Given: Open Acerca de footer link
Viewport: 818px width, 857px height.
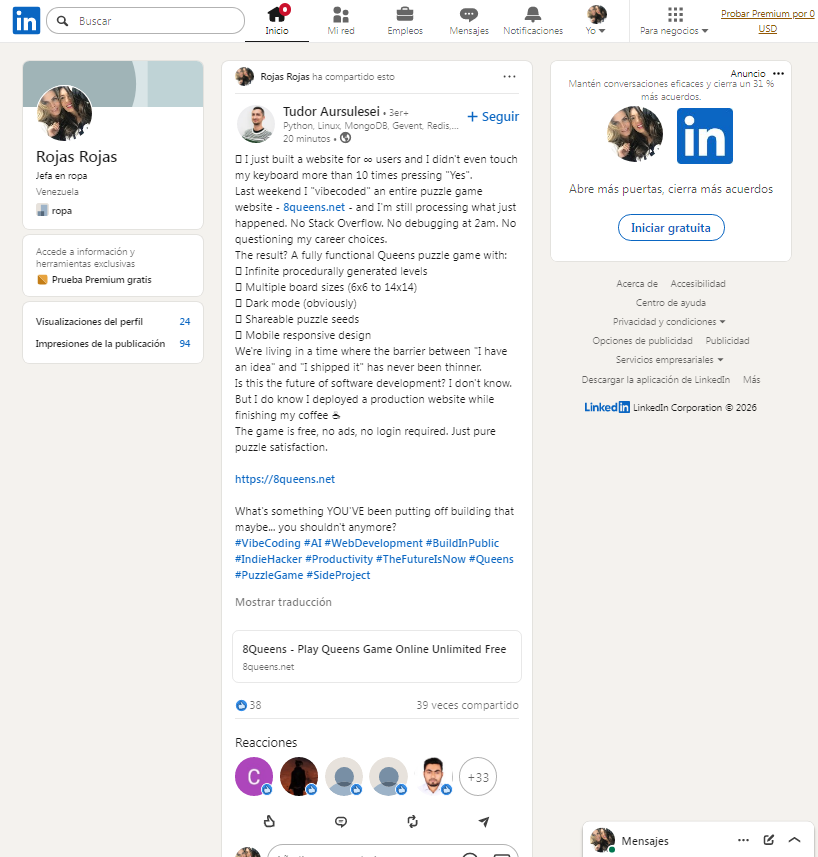Looking at the screenshot, I should 637,283.
